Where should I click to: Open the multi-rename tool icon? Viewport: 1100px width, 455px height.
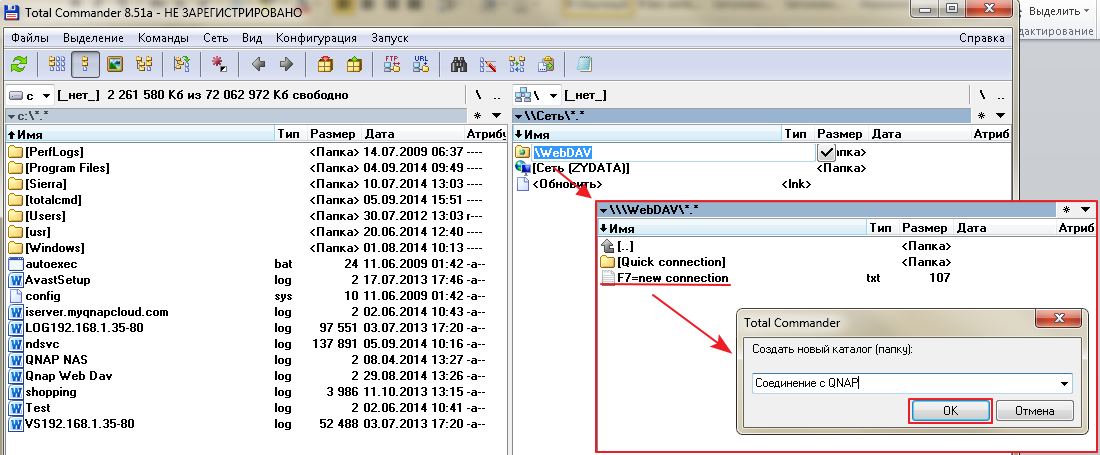tap(488, 64)
